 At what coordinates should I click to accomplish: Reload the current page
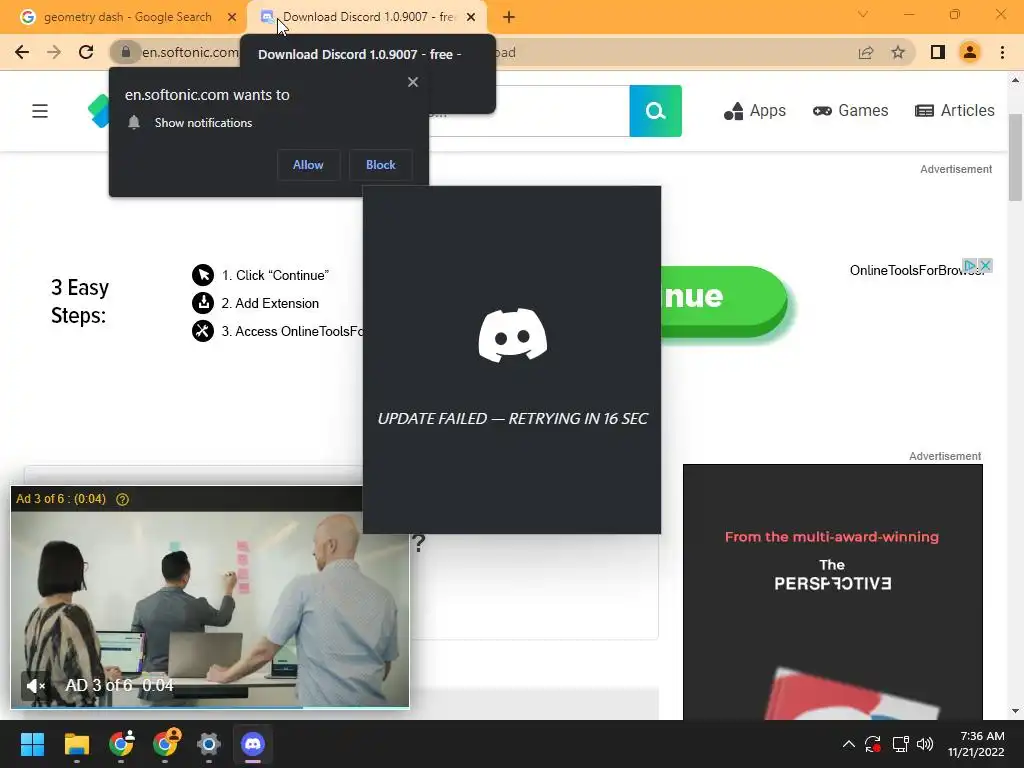(x=86, y=52)
